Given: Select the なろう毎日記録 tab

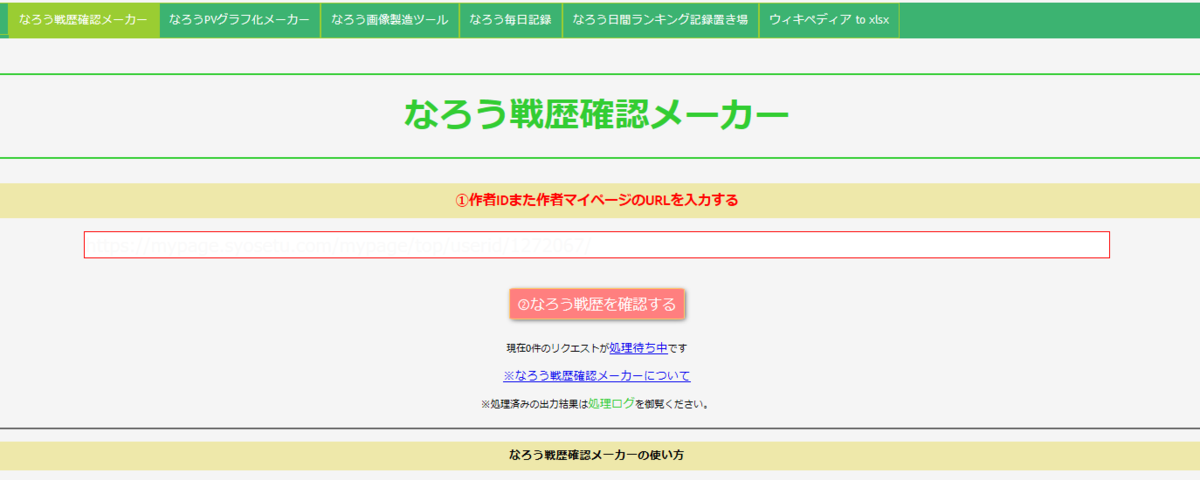Looking at the screenshot, I should coord(510,20).
